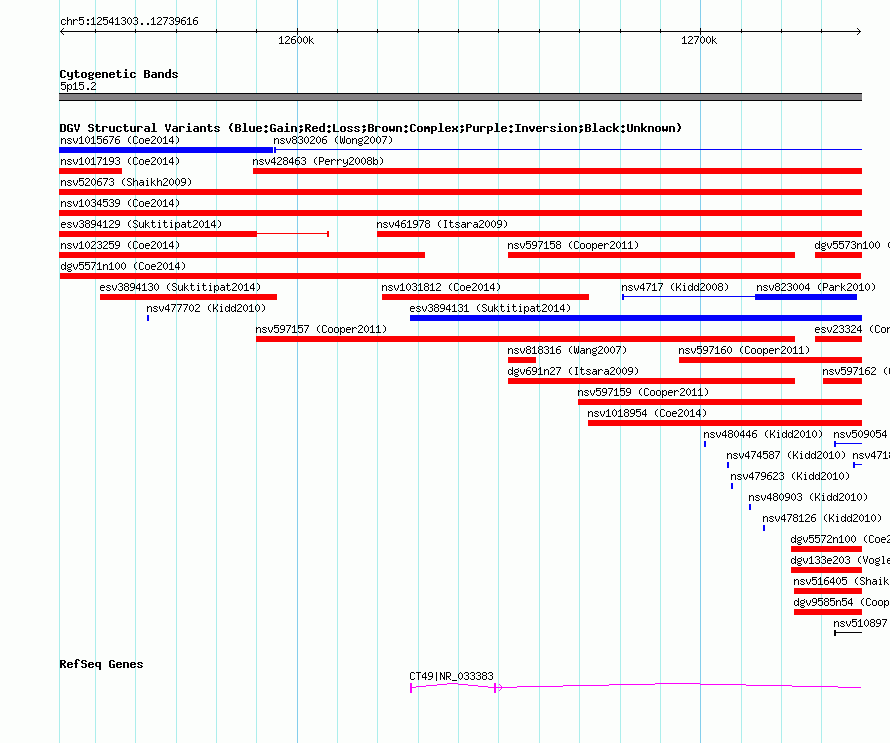Viewport: 890px width, 743px height.
Task: Select dgv5571n100 (Coe2014) label
Action: (x=123, y=266)
